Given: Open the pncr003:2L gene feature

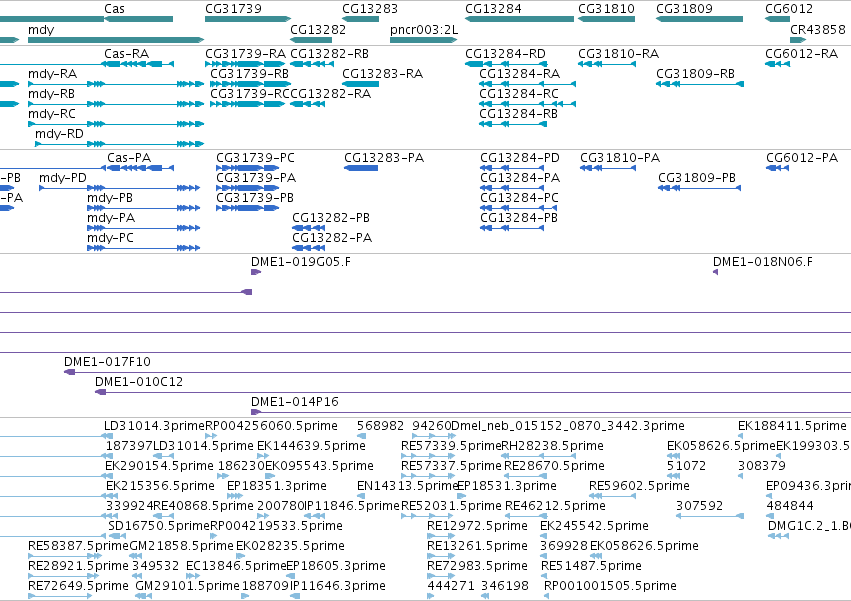Looking at the screenshot, I should coord(423,40).
